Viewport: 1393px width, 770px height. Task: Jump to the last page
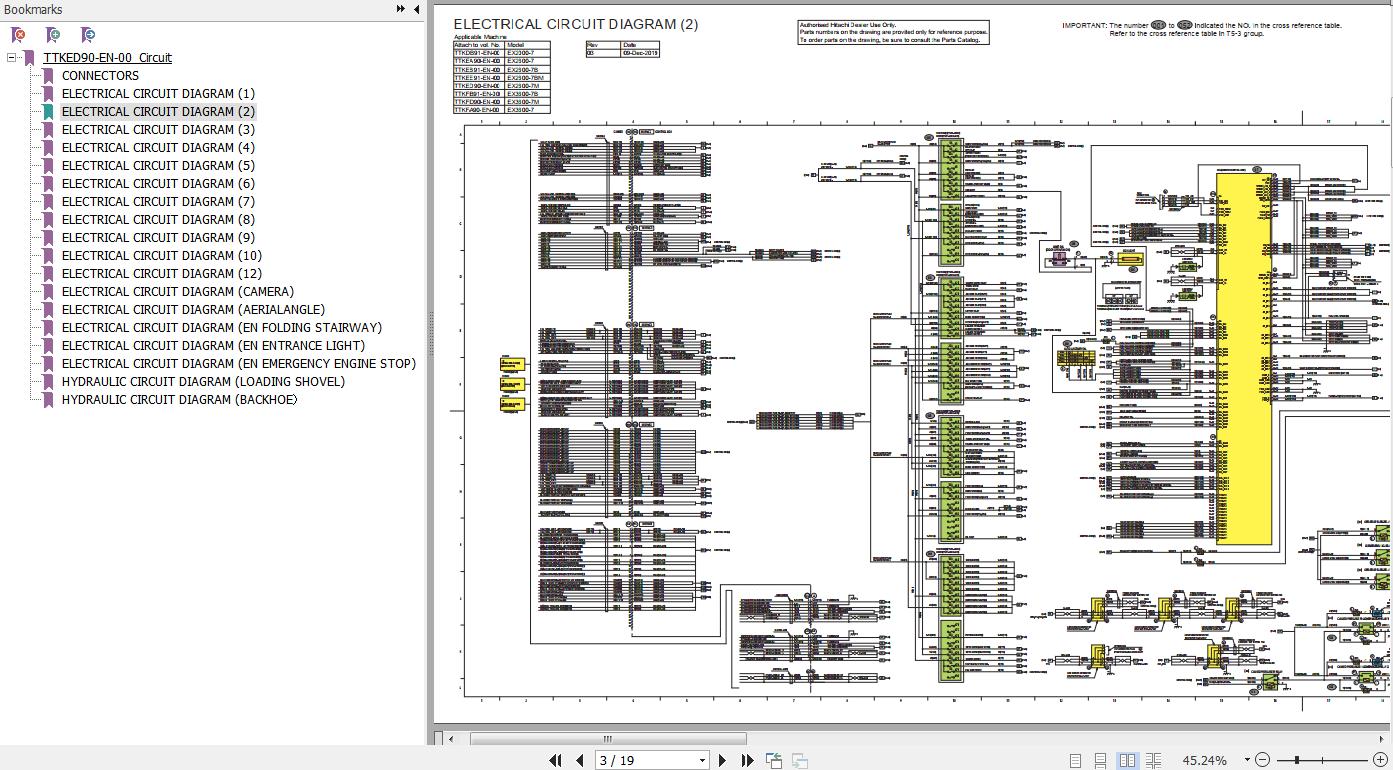746,761
